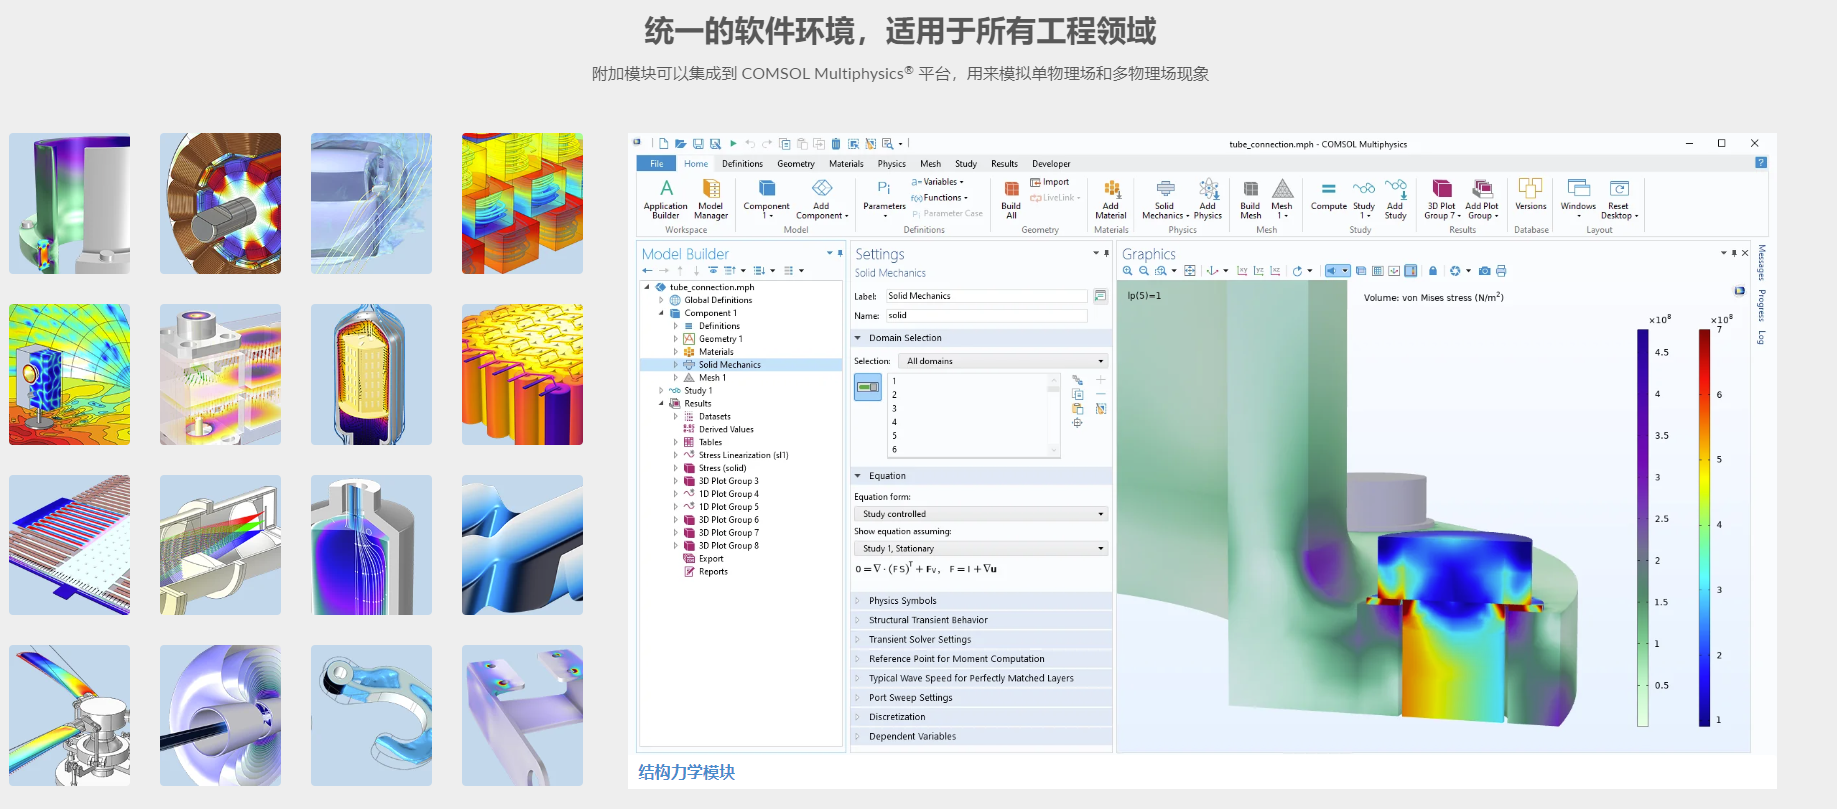Switch to the Materials ribbon tab
Screen dimensions: 1837x809
(846, 164)
